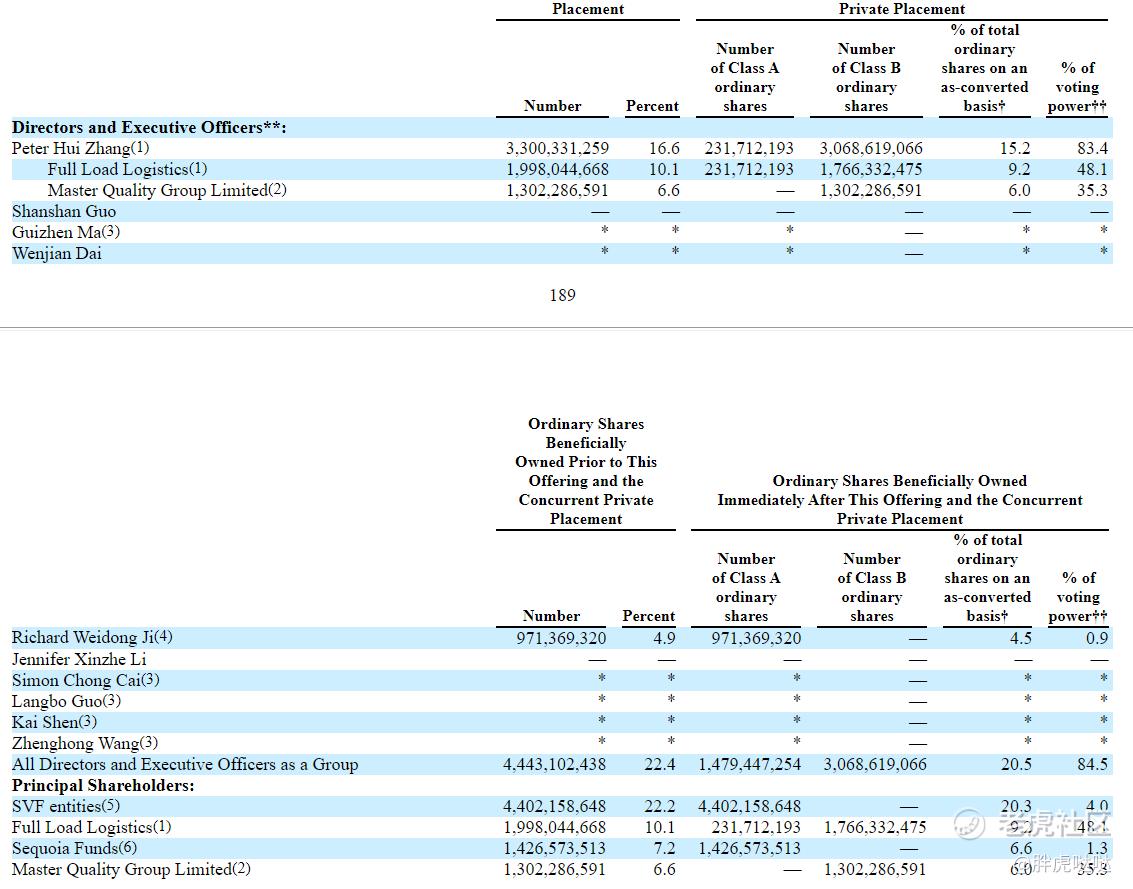Click the upper table 'Placement' header
The image size is (1133, 889).
tap(587, 9)
